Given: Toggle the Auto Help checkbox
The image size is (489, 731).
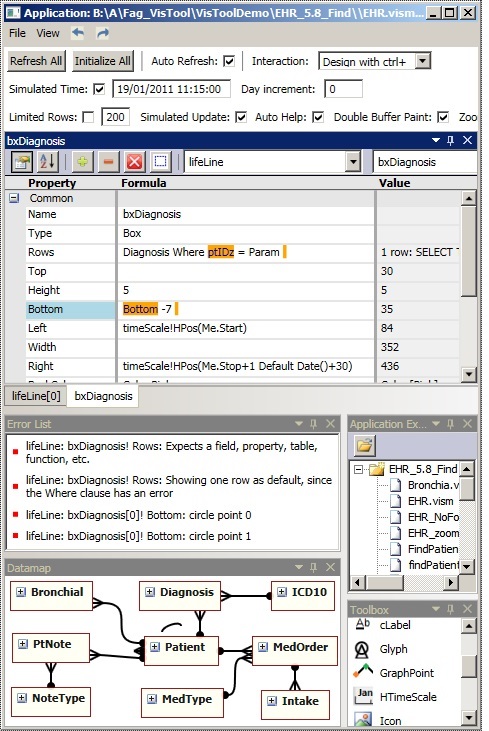Looking at the screenshot, I should pyautogui.click(x=318, y=117).
